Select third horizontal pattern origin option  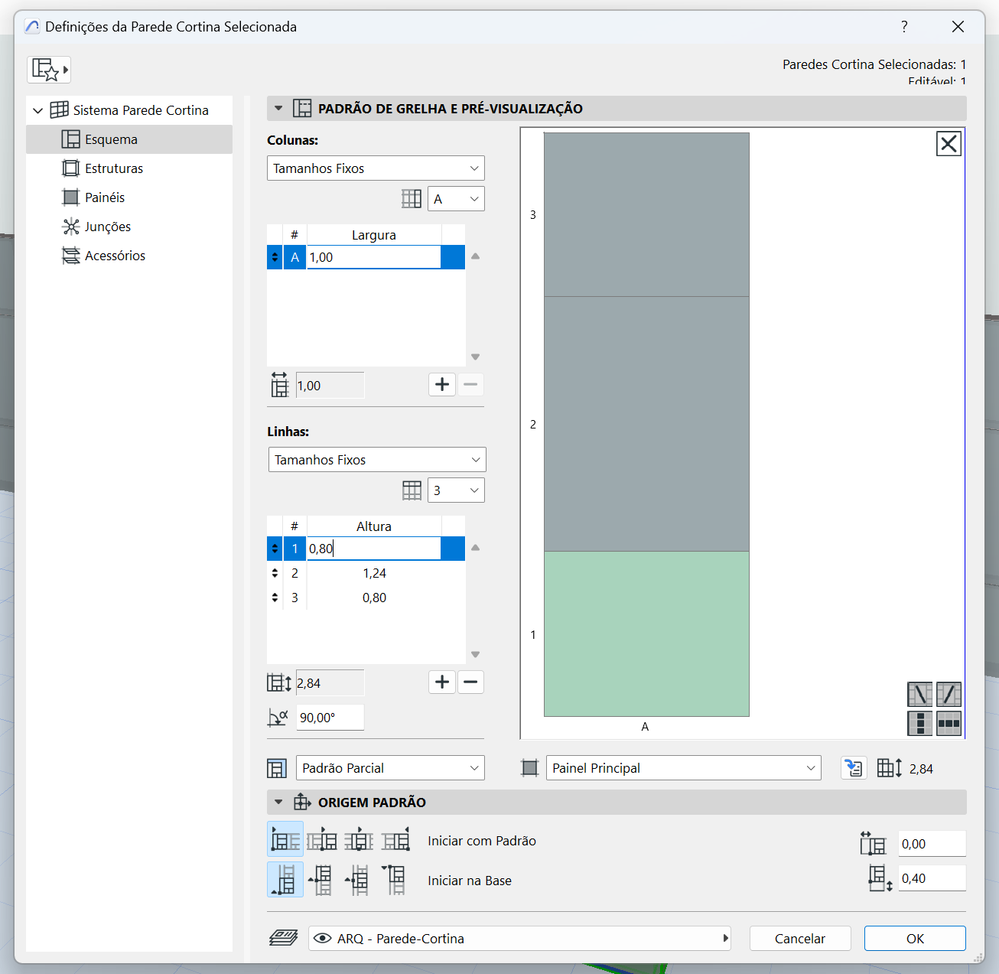[x=359, y=841]
